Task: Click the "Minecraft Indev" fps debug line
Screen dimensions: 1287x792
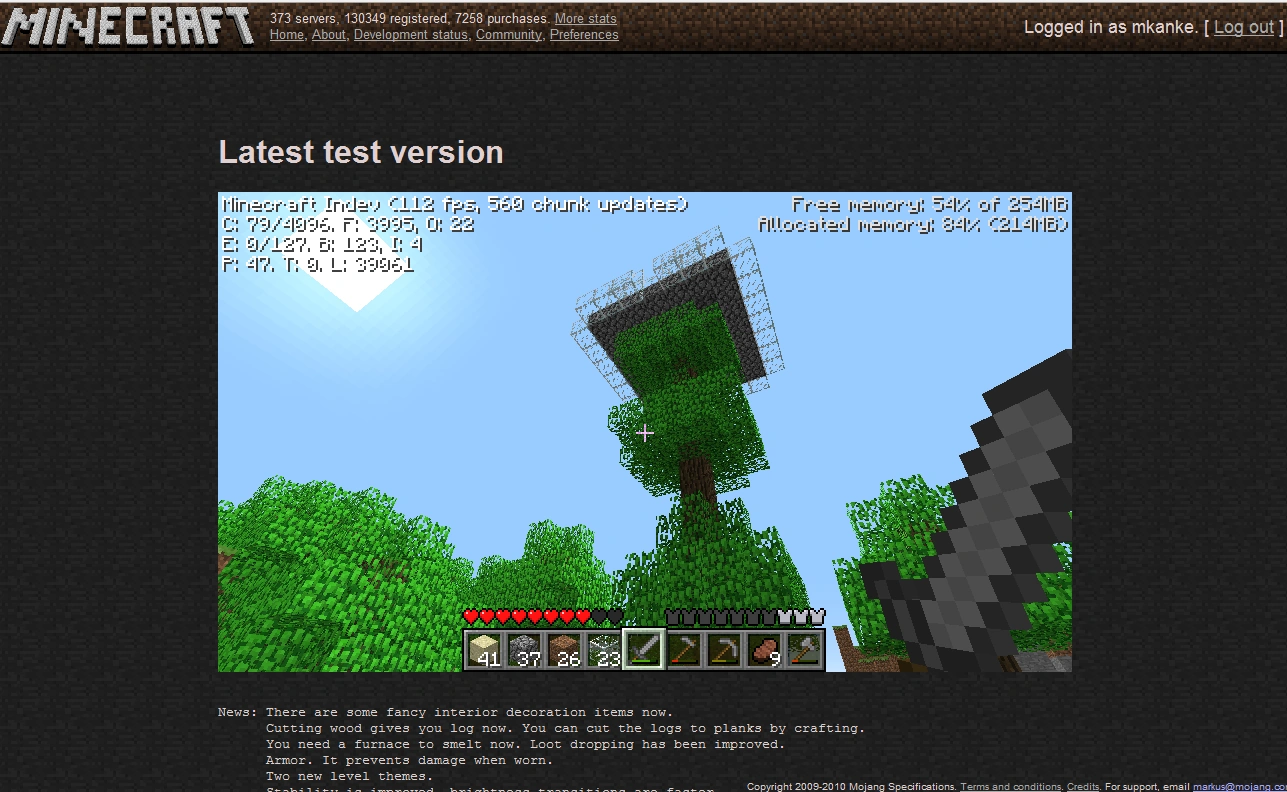Action: [455, 205]
